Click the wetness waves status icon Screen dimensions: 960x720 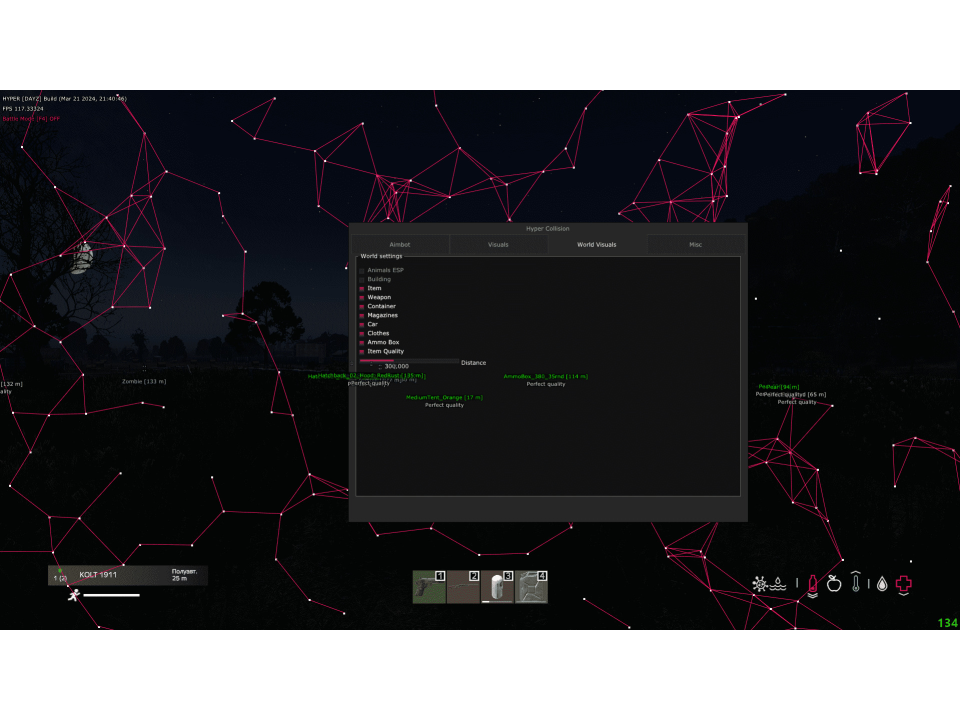tap(778, 584)
